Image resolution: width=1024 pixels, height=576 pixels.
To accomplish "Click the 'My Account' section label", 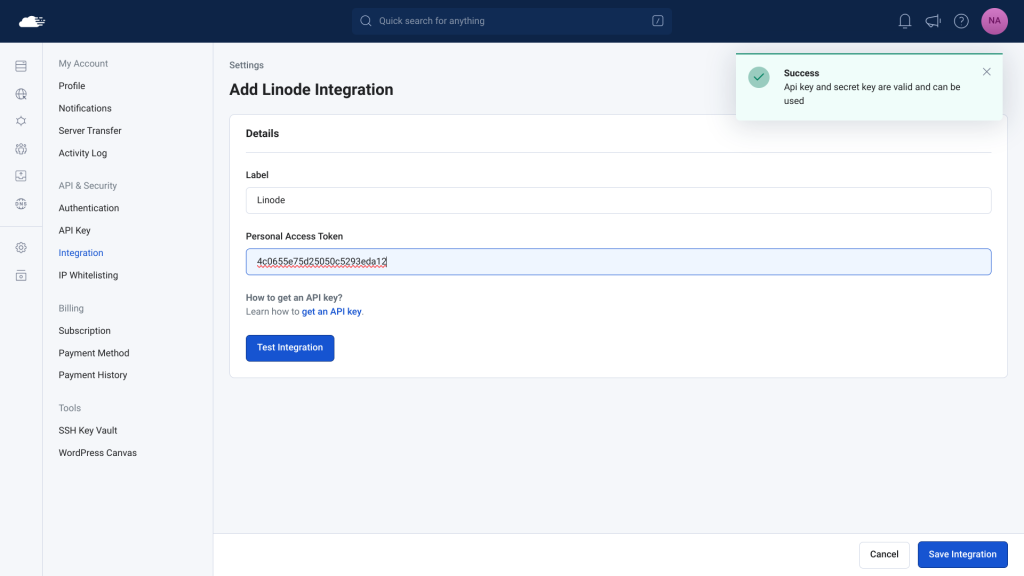I will 83,63.
